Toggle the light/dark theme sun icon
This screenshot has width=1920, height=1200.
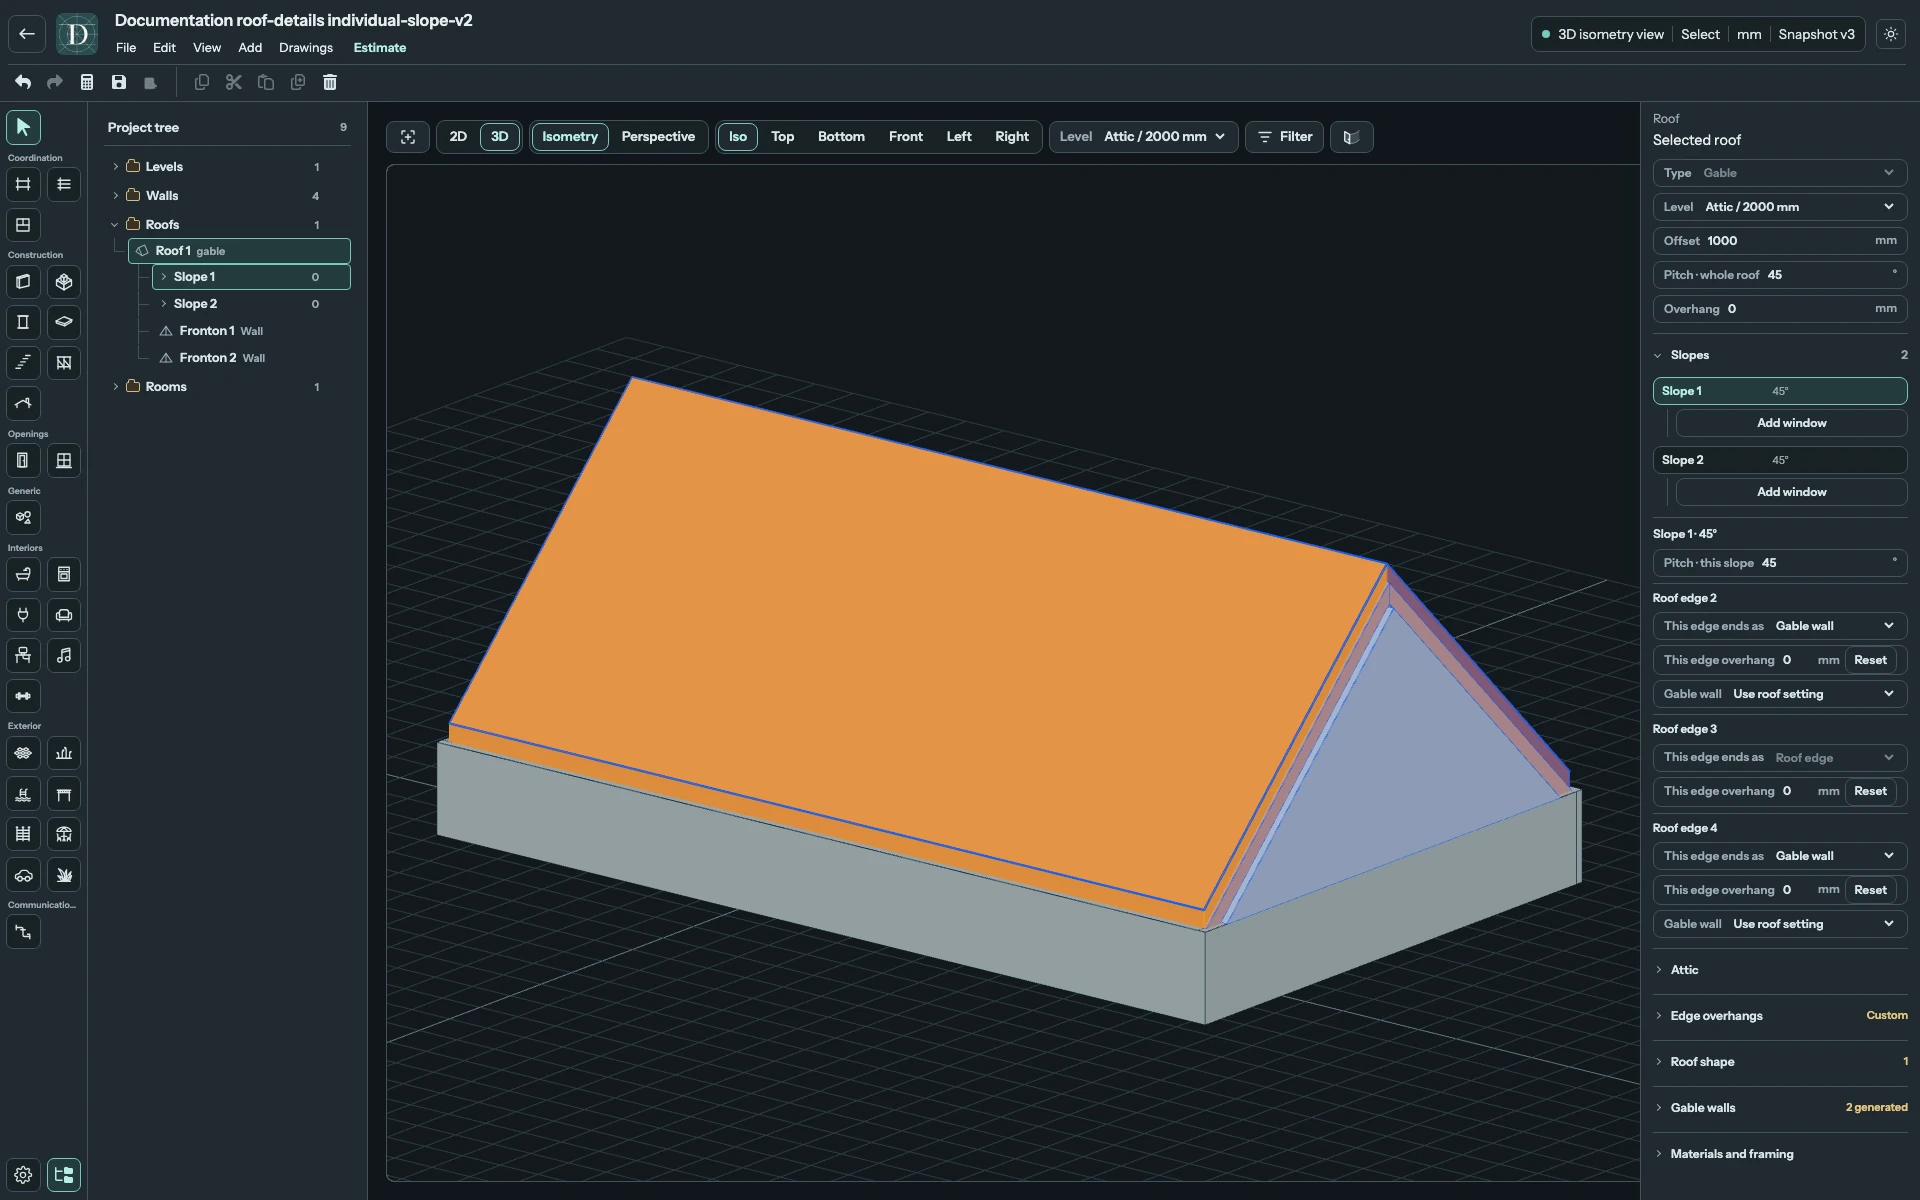[1891, 34]
